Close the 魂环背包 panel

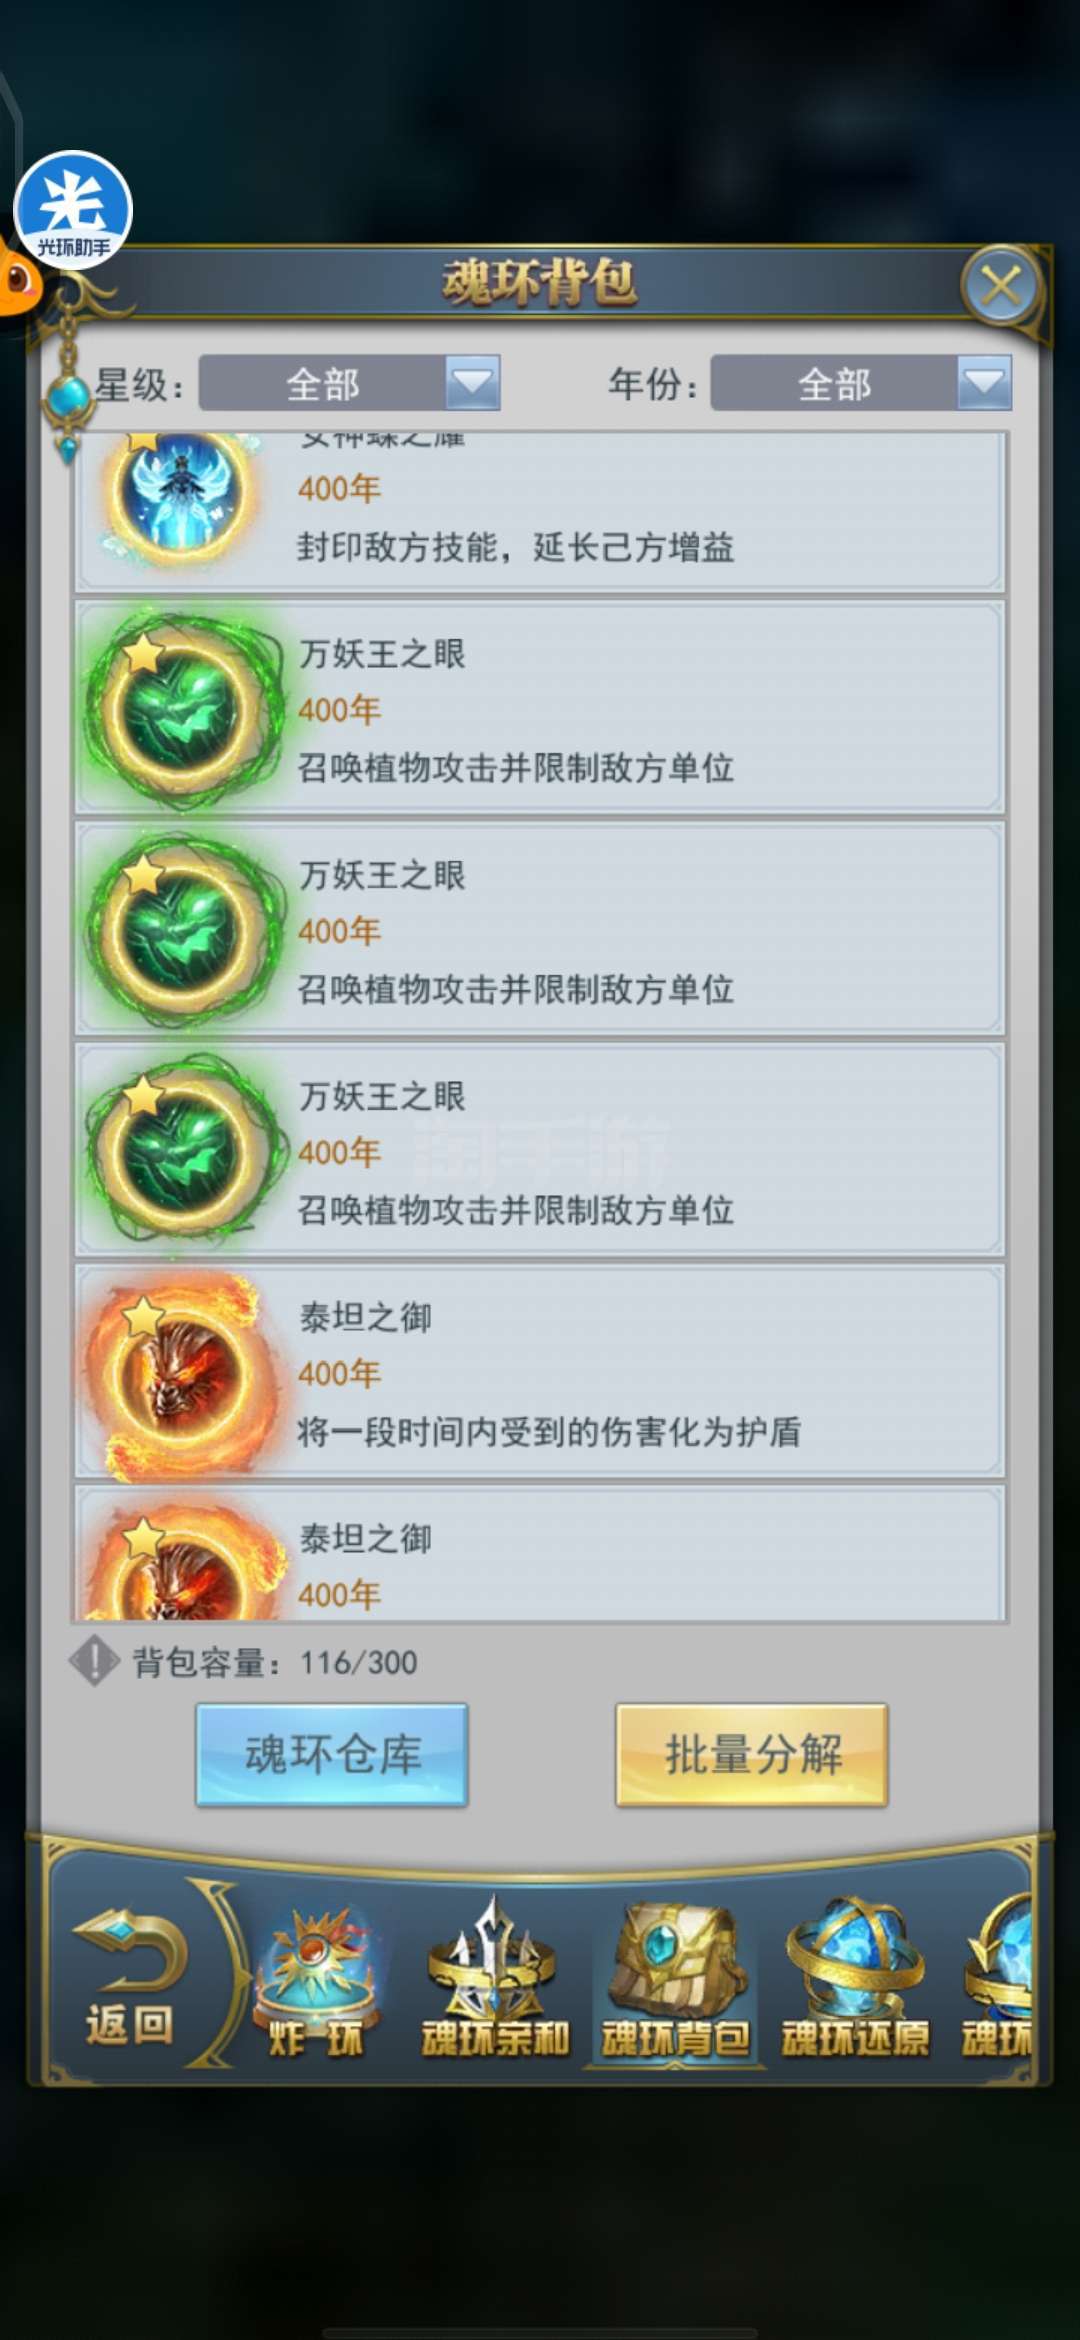[x=1001, y=286]
